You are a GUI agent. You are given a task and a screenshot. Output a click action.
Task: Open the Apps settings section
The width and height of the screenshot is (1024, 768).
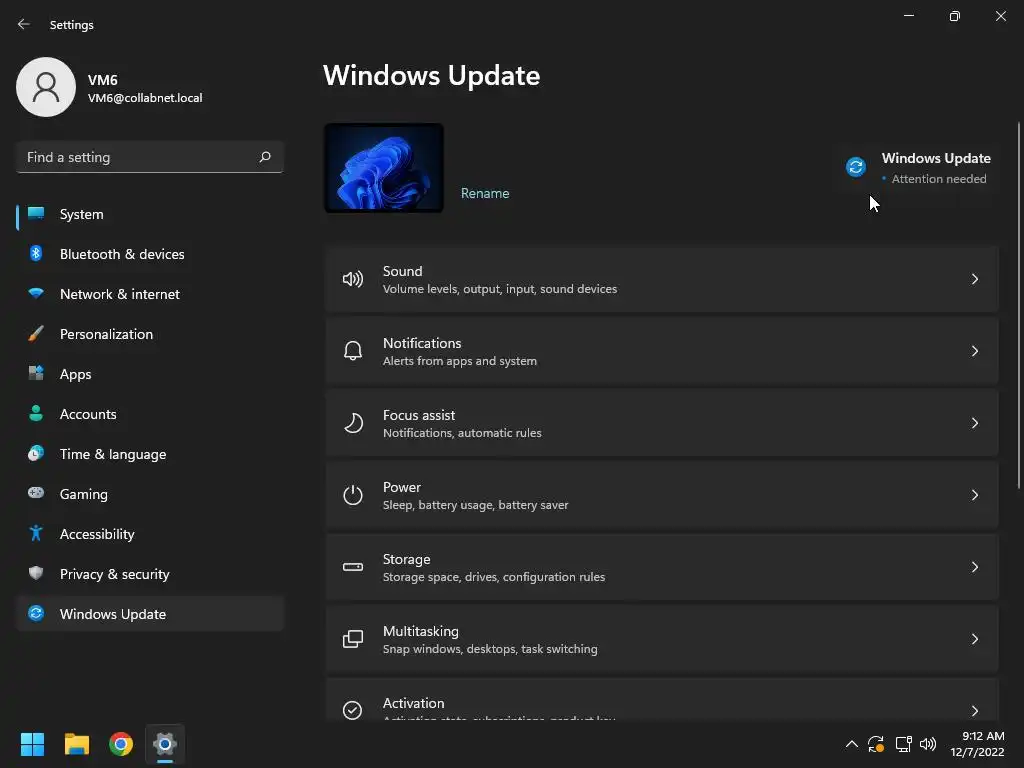[150, 374]
